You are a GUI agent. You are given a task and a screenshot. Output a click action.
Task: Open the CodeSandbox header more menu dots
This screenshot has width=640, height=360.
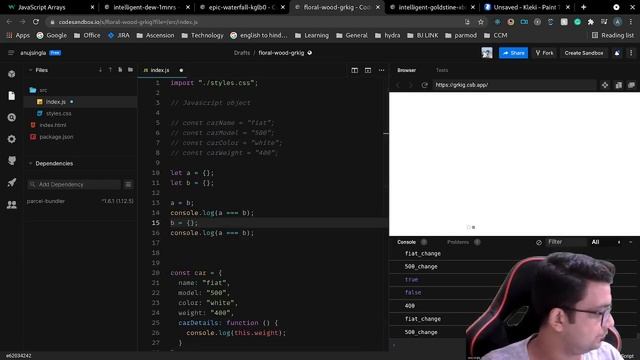631,53
